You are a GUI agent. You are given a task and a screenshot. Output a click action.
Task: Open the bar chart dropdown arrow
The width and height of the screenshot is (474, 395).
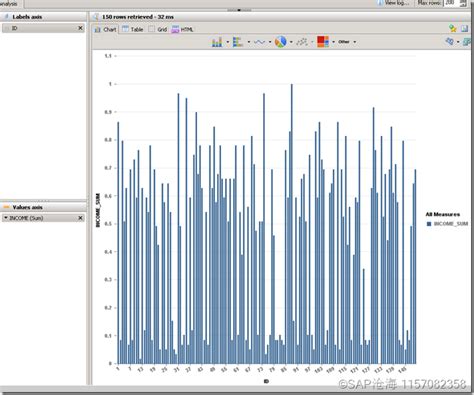point(228,42)
